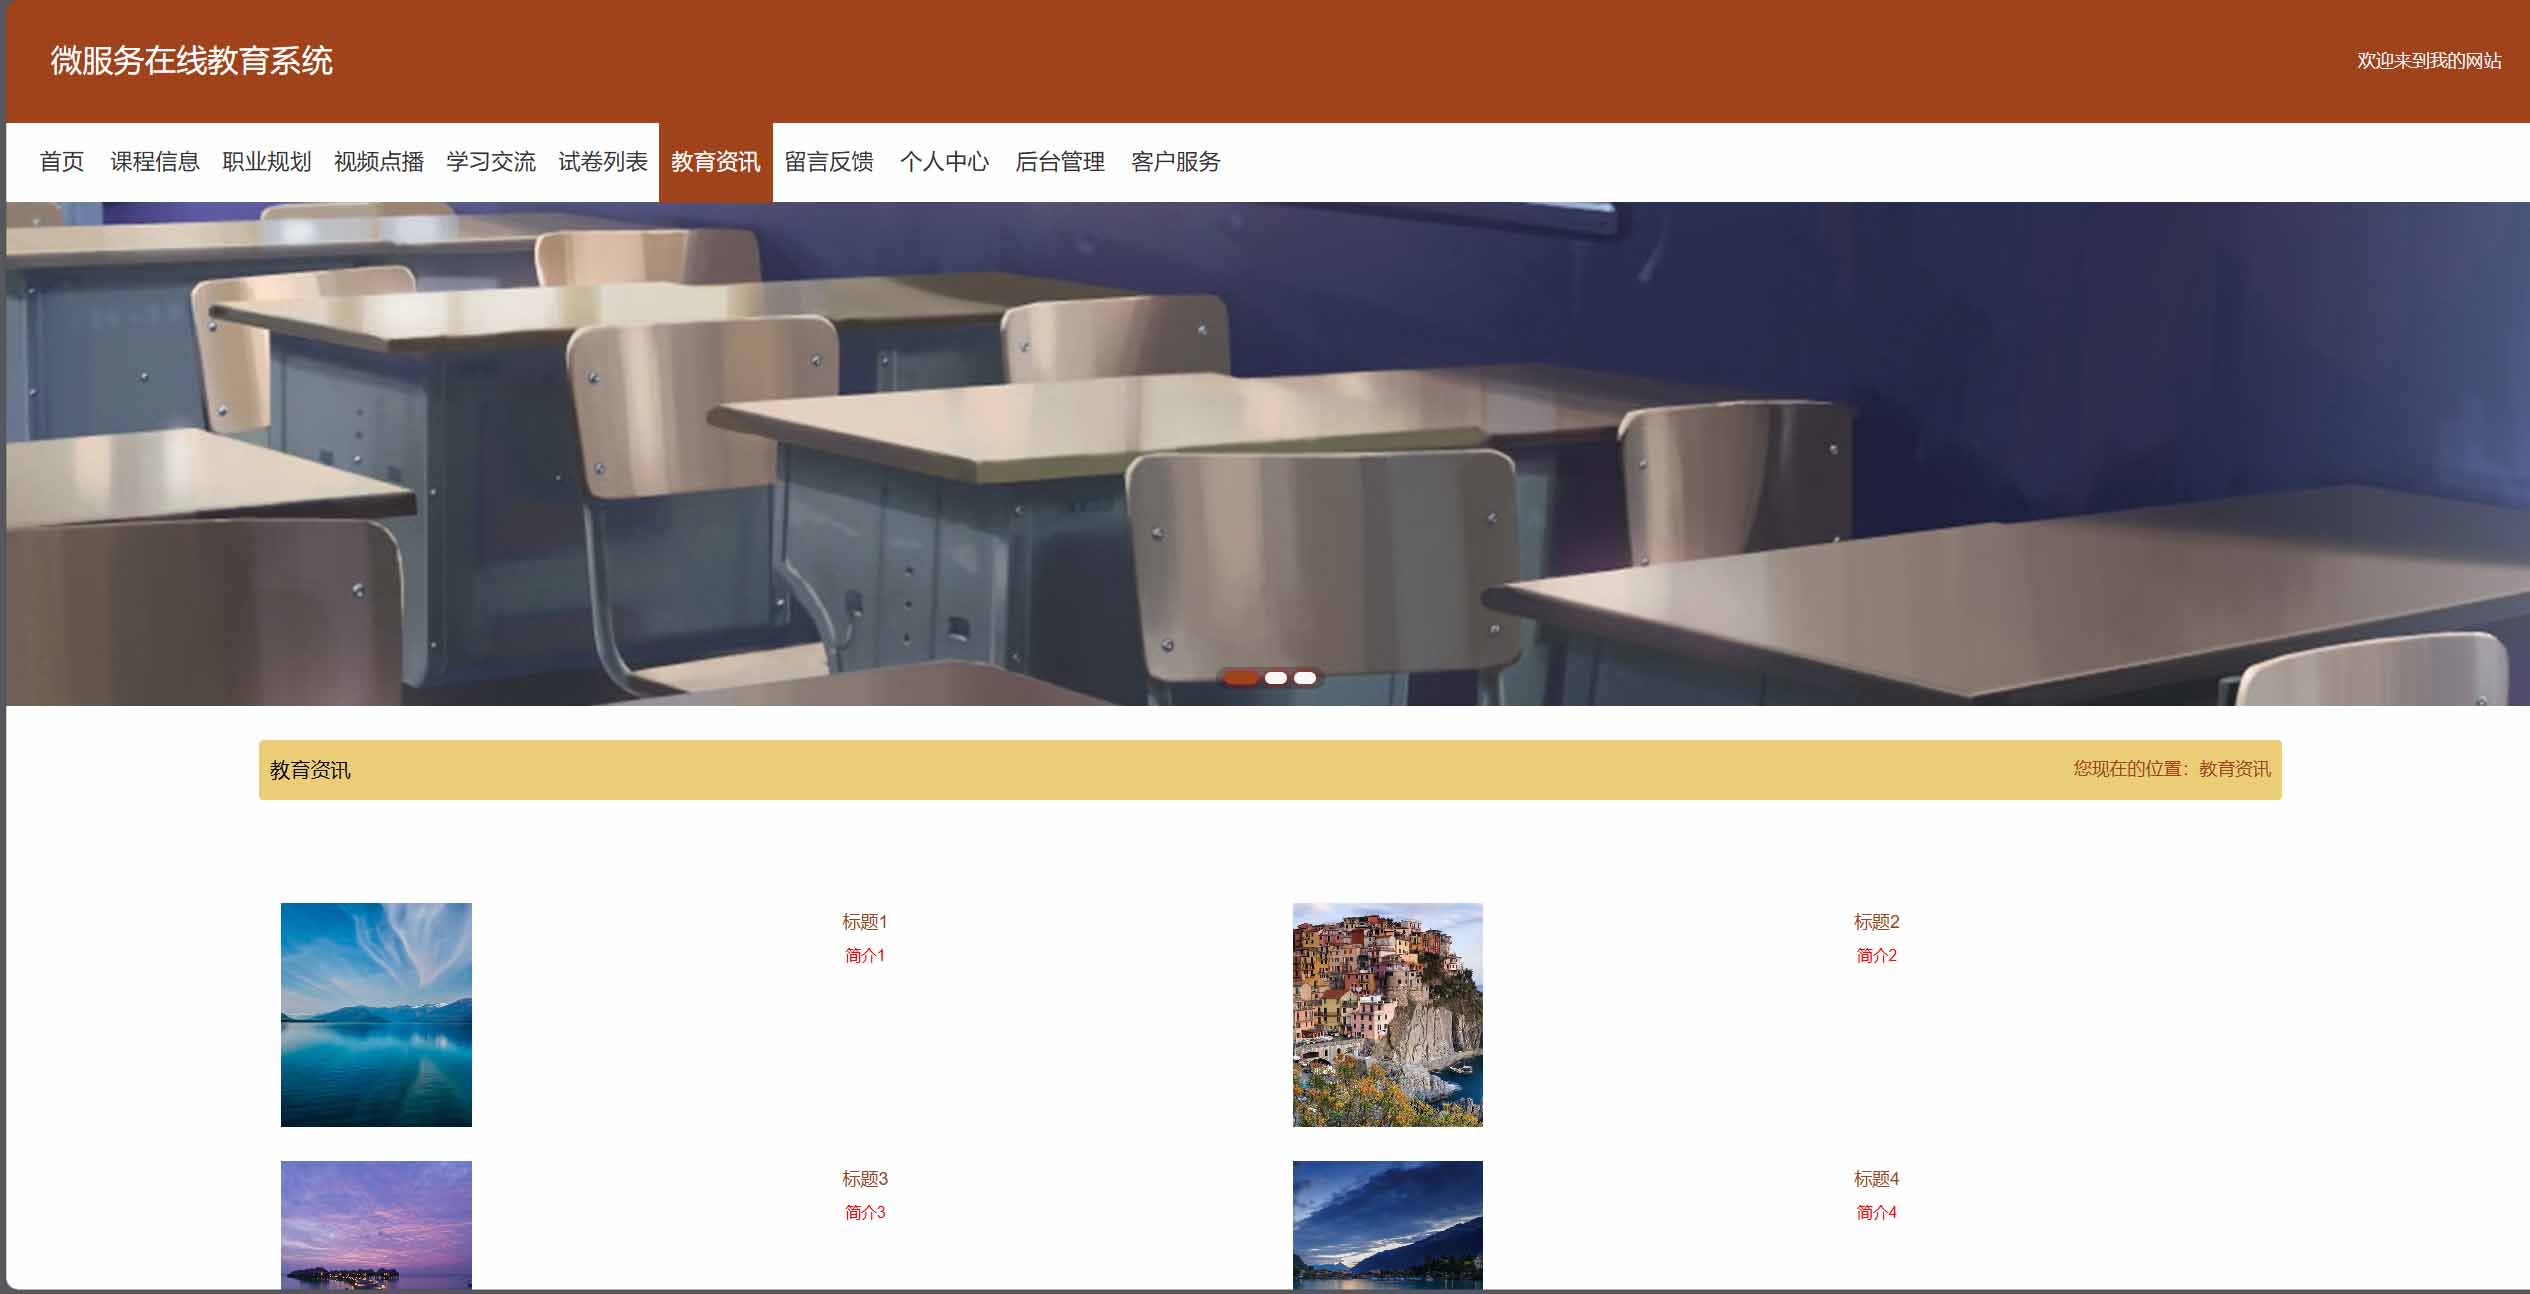Open the blue lake thumbnail for 标题1
This screenshot has height=1294, width=2530.
(376, 1015)
